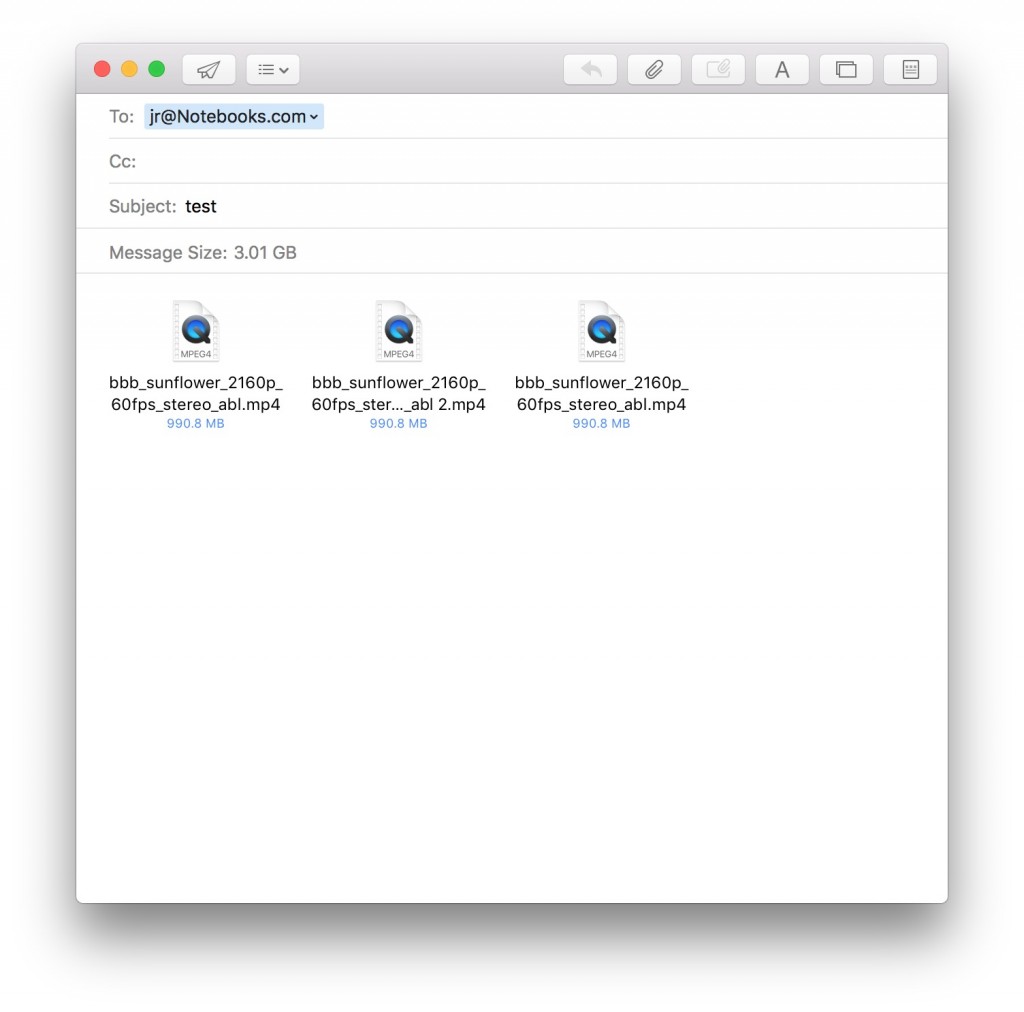Show the stationery pane button
Screen dimensions: 1024x1012
tap(910, 69)
